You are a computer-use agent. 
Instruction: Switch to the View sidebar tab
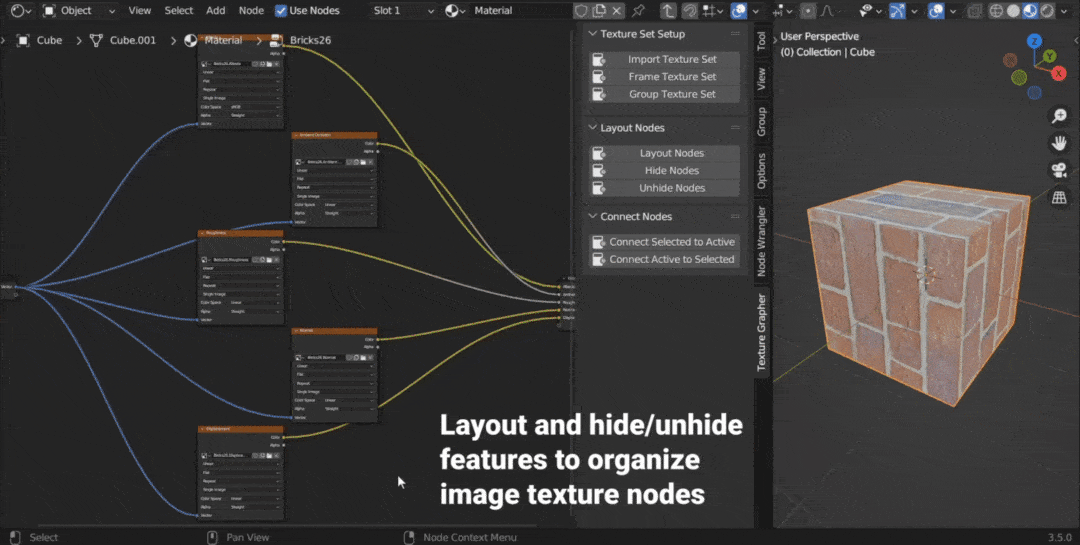(x=761, y=79)
